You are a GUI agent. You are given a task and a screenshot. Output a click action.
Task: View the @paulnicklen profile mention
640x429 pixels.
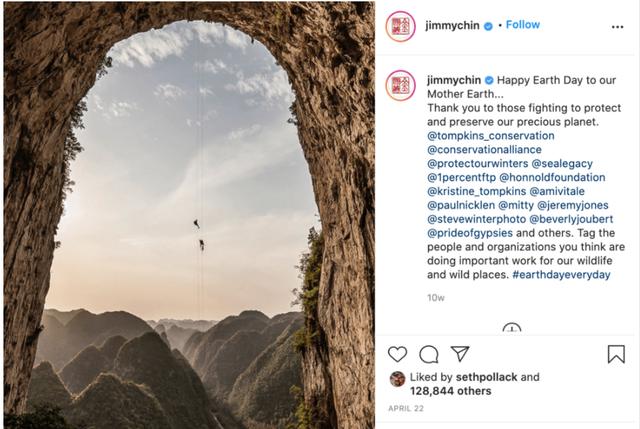461,205
